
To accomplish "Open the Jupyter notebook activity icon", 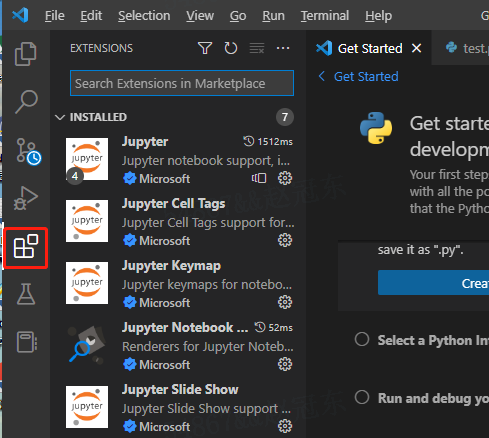I will point(27,342).
